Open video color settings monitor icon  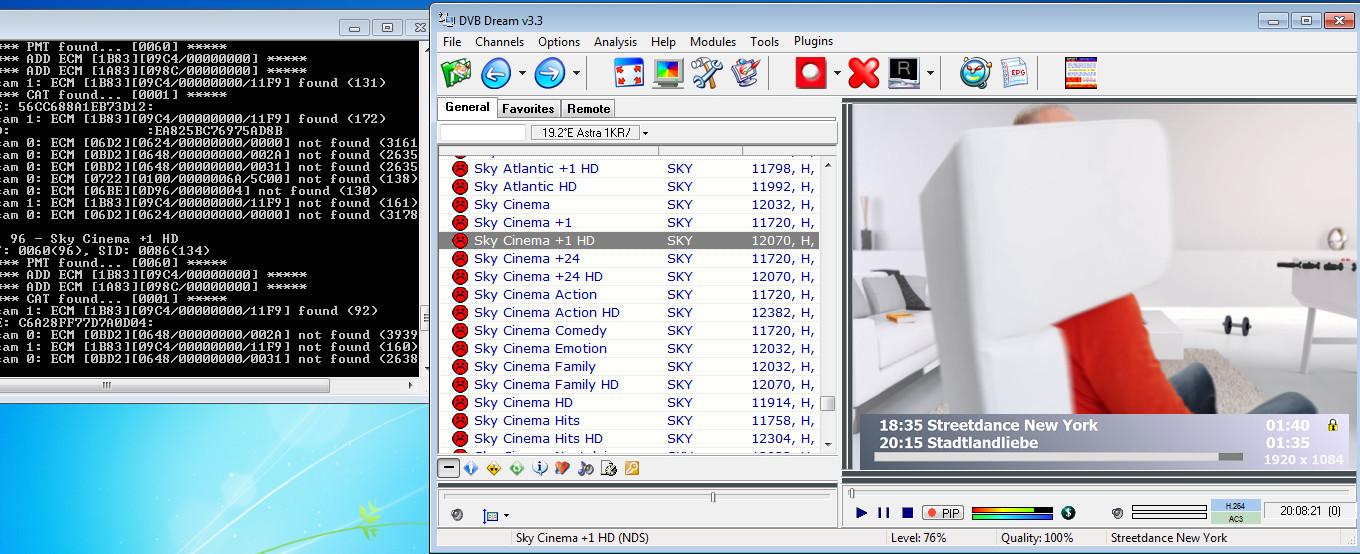click(x=668, y=73)
